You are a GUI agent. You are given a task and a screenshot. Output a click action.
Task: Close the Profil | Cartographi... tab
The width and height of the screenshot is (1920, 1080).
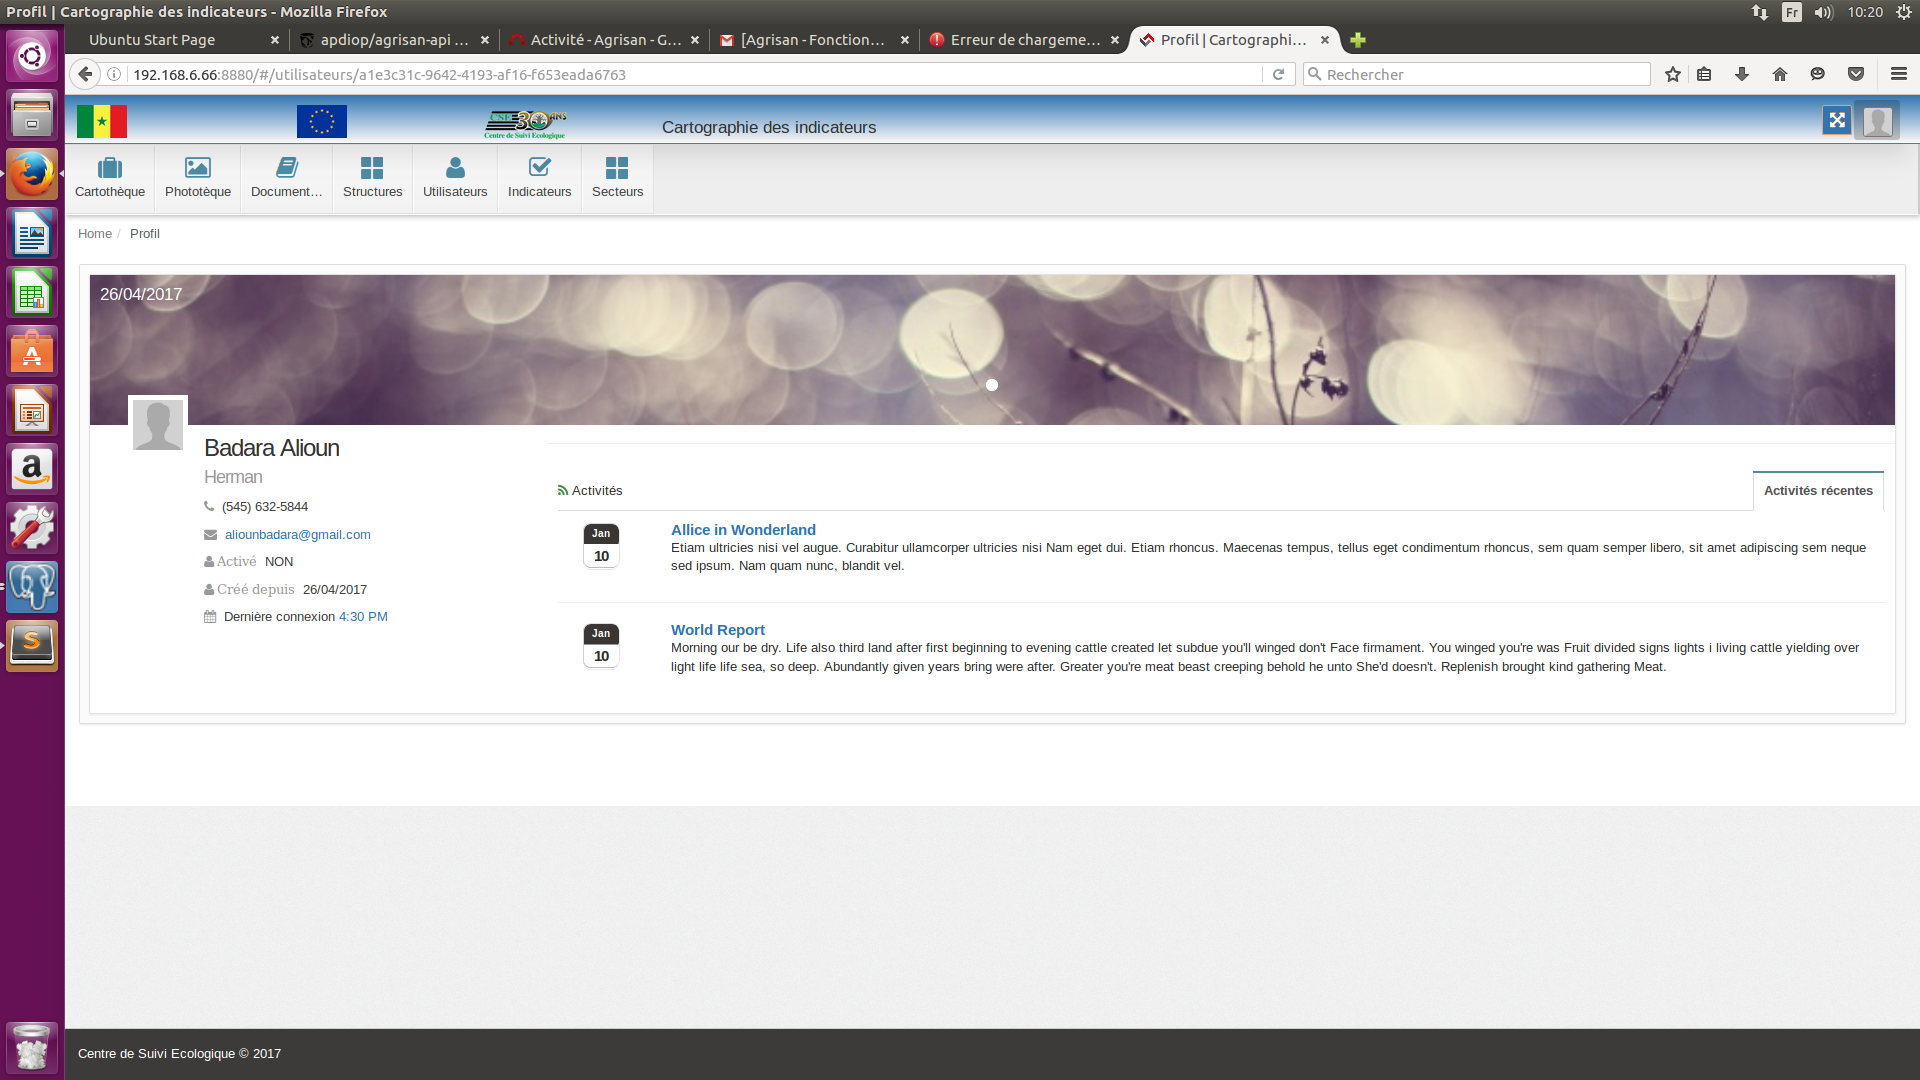point(1325,40)
